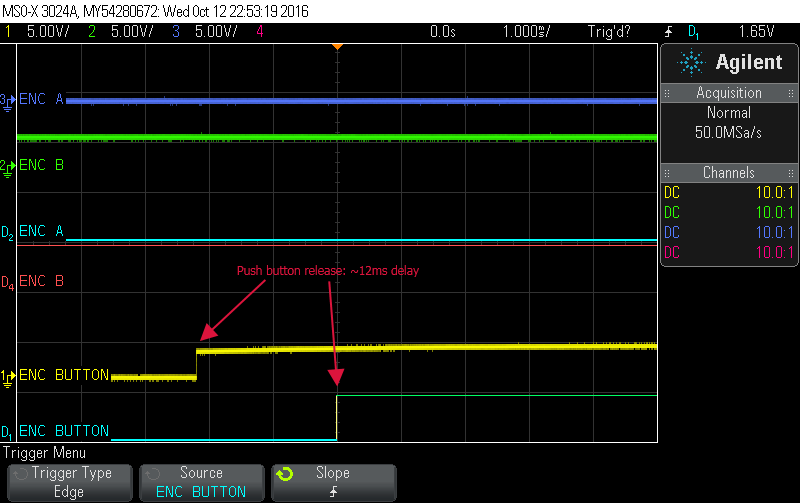The image size is (800, 503).
Task: Open the Source ENC BUTTON softkey
Action: (x=201, y=482)
